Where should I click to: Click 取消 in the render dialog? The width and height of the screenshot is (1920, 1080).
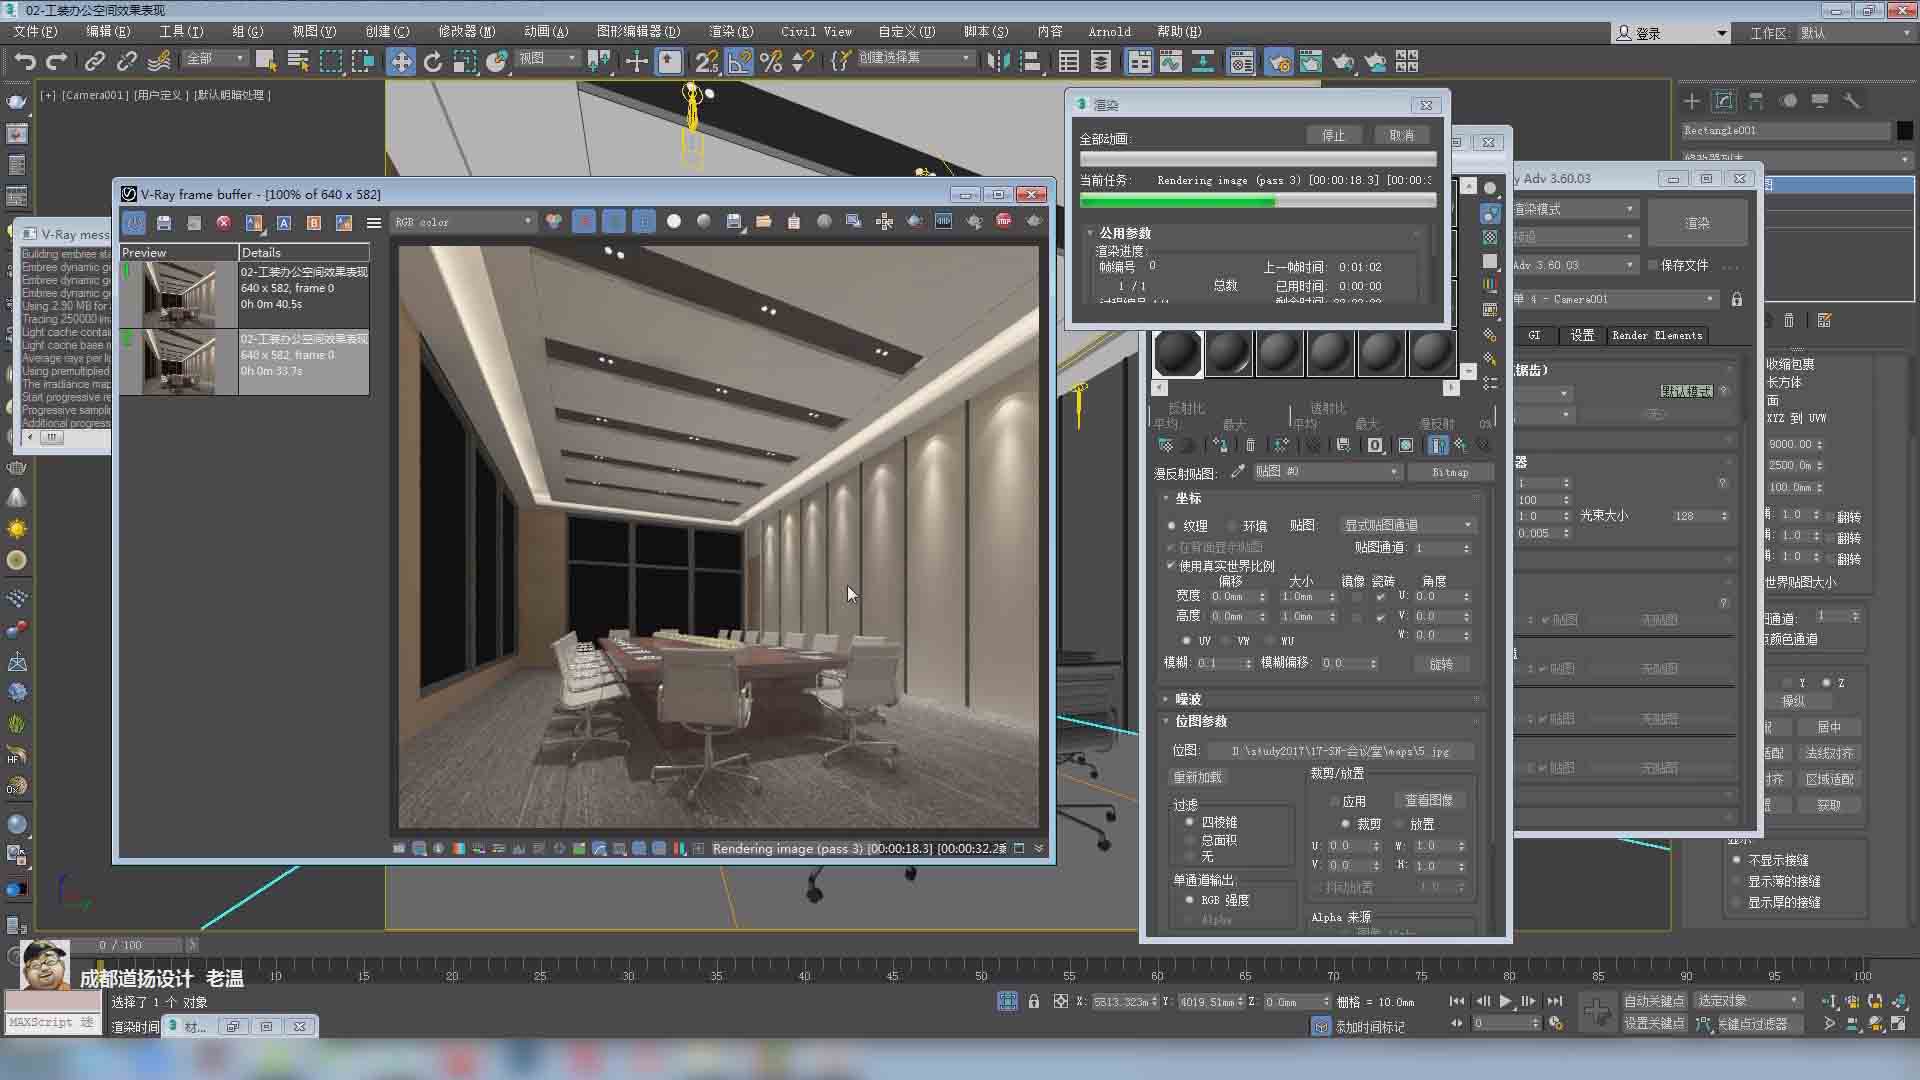1401,135
